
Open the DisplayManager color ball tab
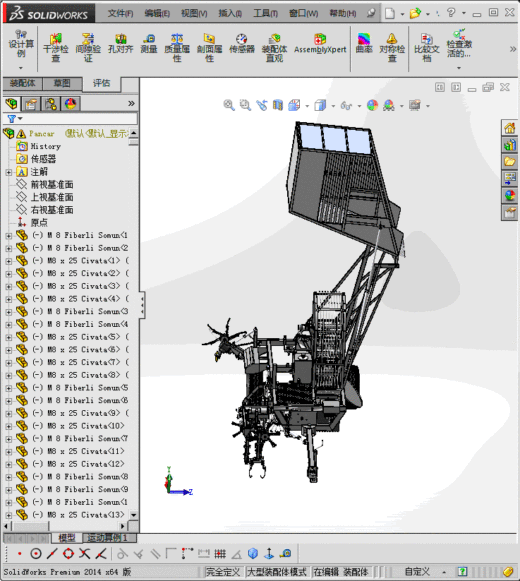click(70, 104)
